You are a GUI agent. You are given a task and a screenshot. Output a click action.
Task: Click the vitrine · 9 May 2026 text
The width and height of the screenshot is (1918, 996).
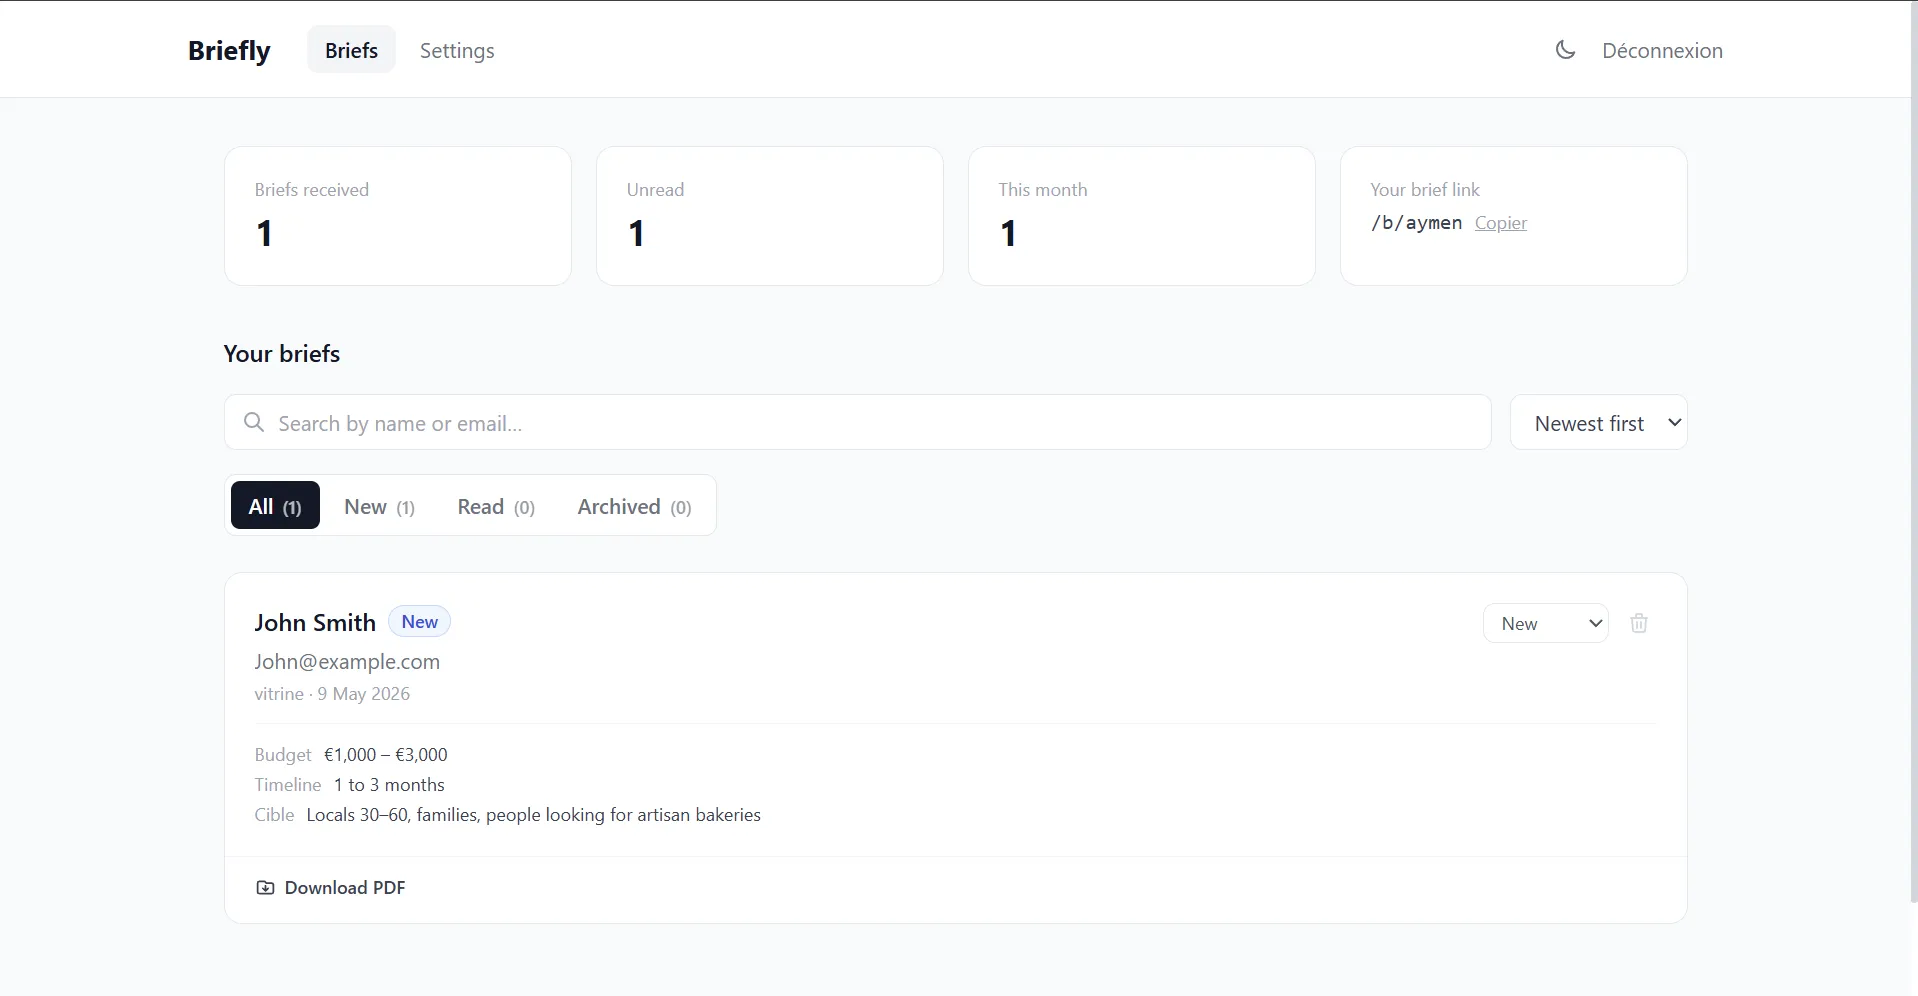point(332,694)
